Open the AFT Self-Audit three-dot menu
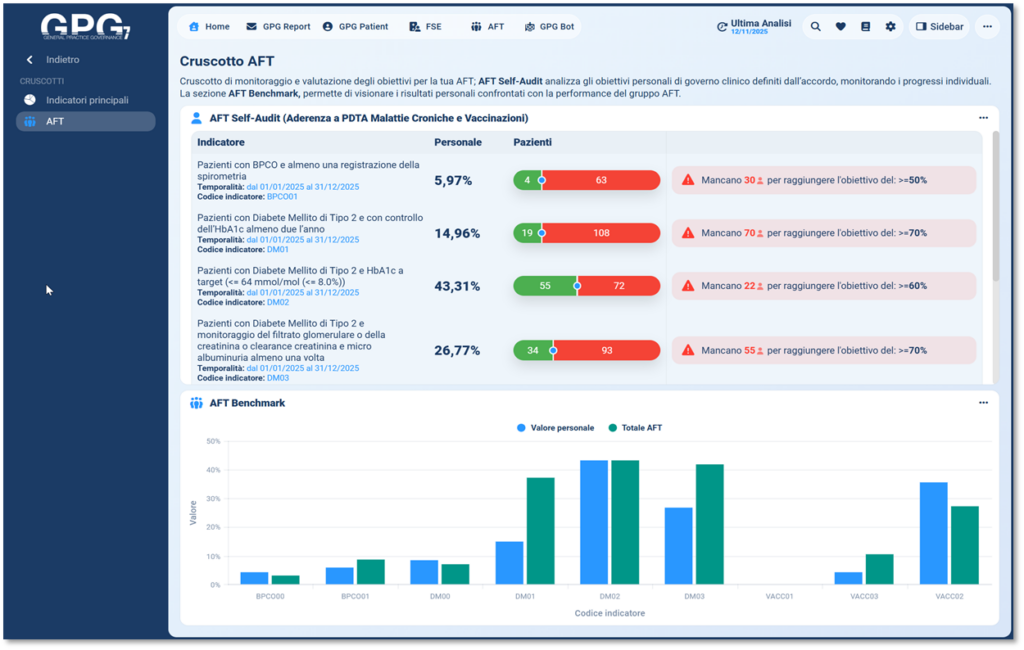The height and width of the screenshot is (650, 1024). click(x=983, y=118)
